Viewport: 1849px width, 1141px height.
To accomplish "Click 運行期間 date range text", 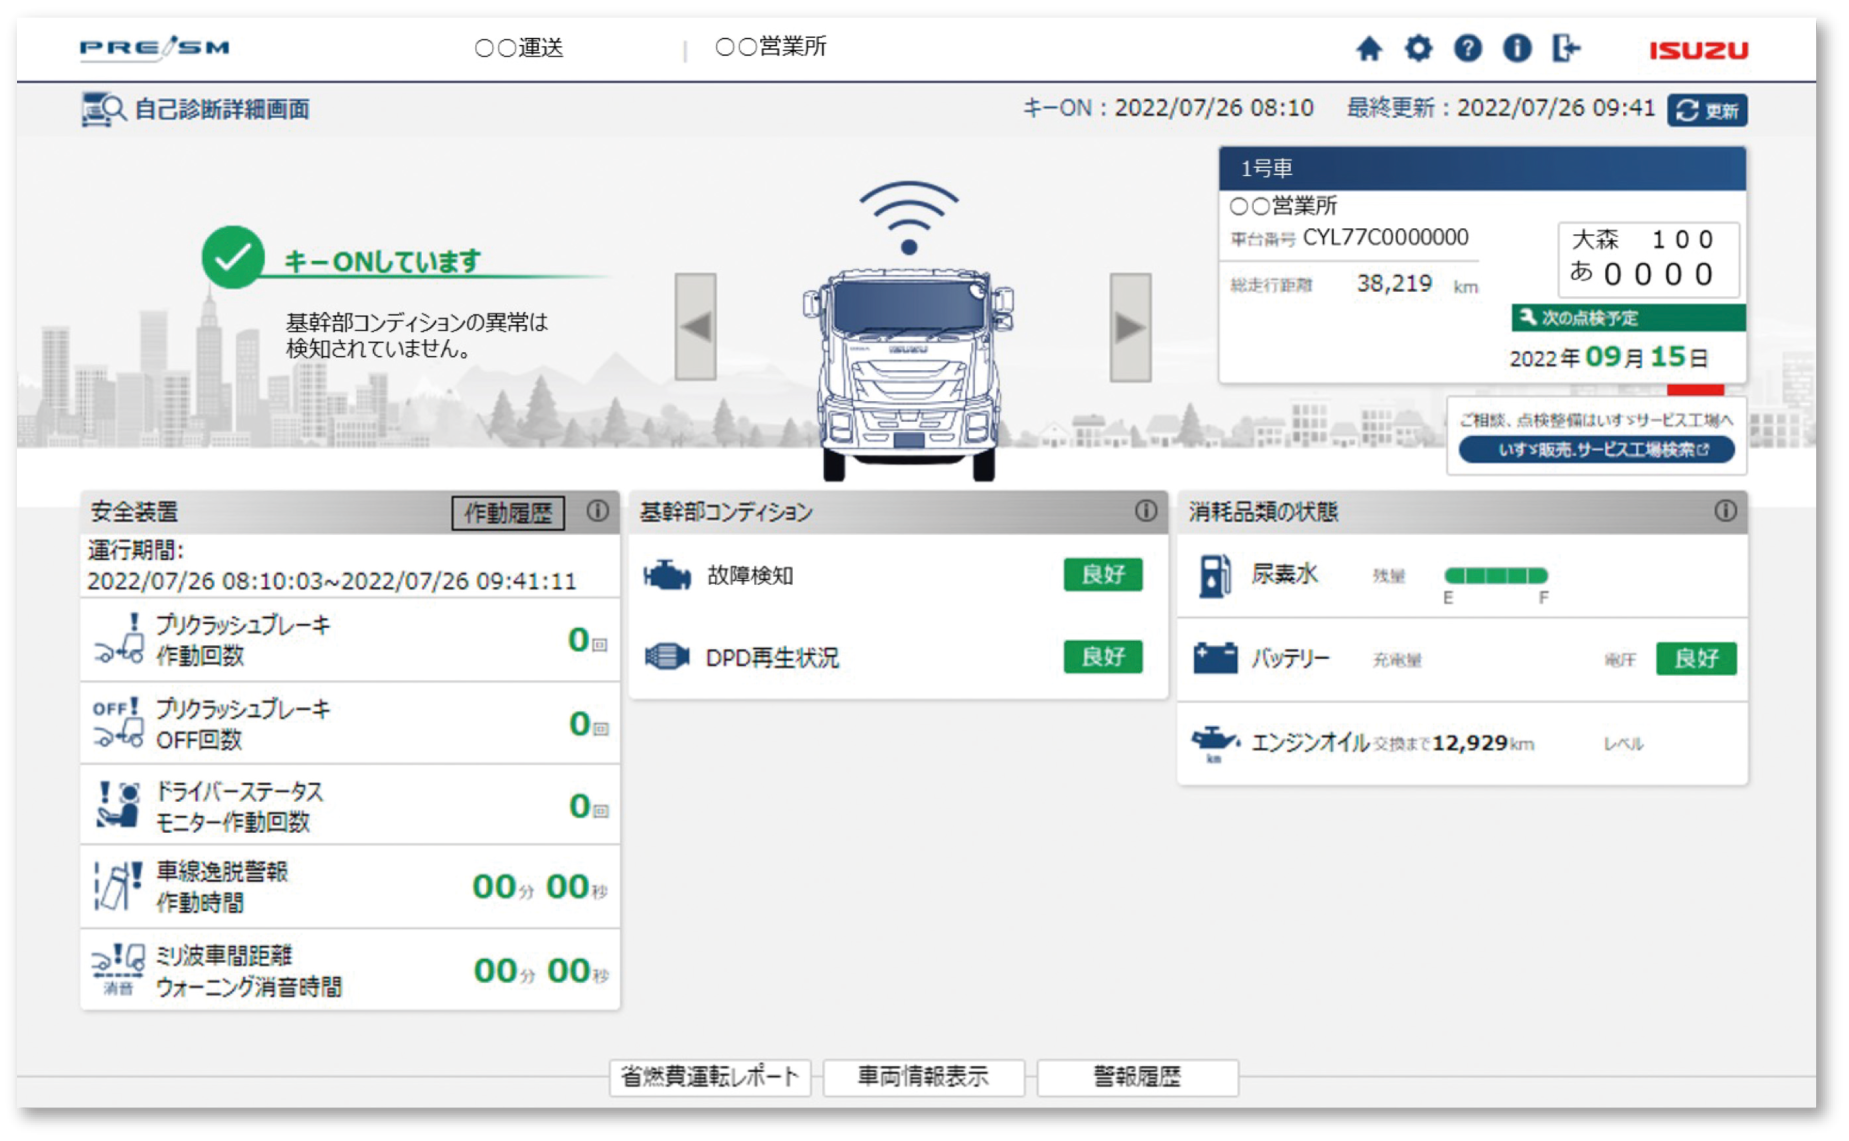I will point(332,581).
